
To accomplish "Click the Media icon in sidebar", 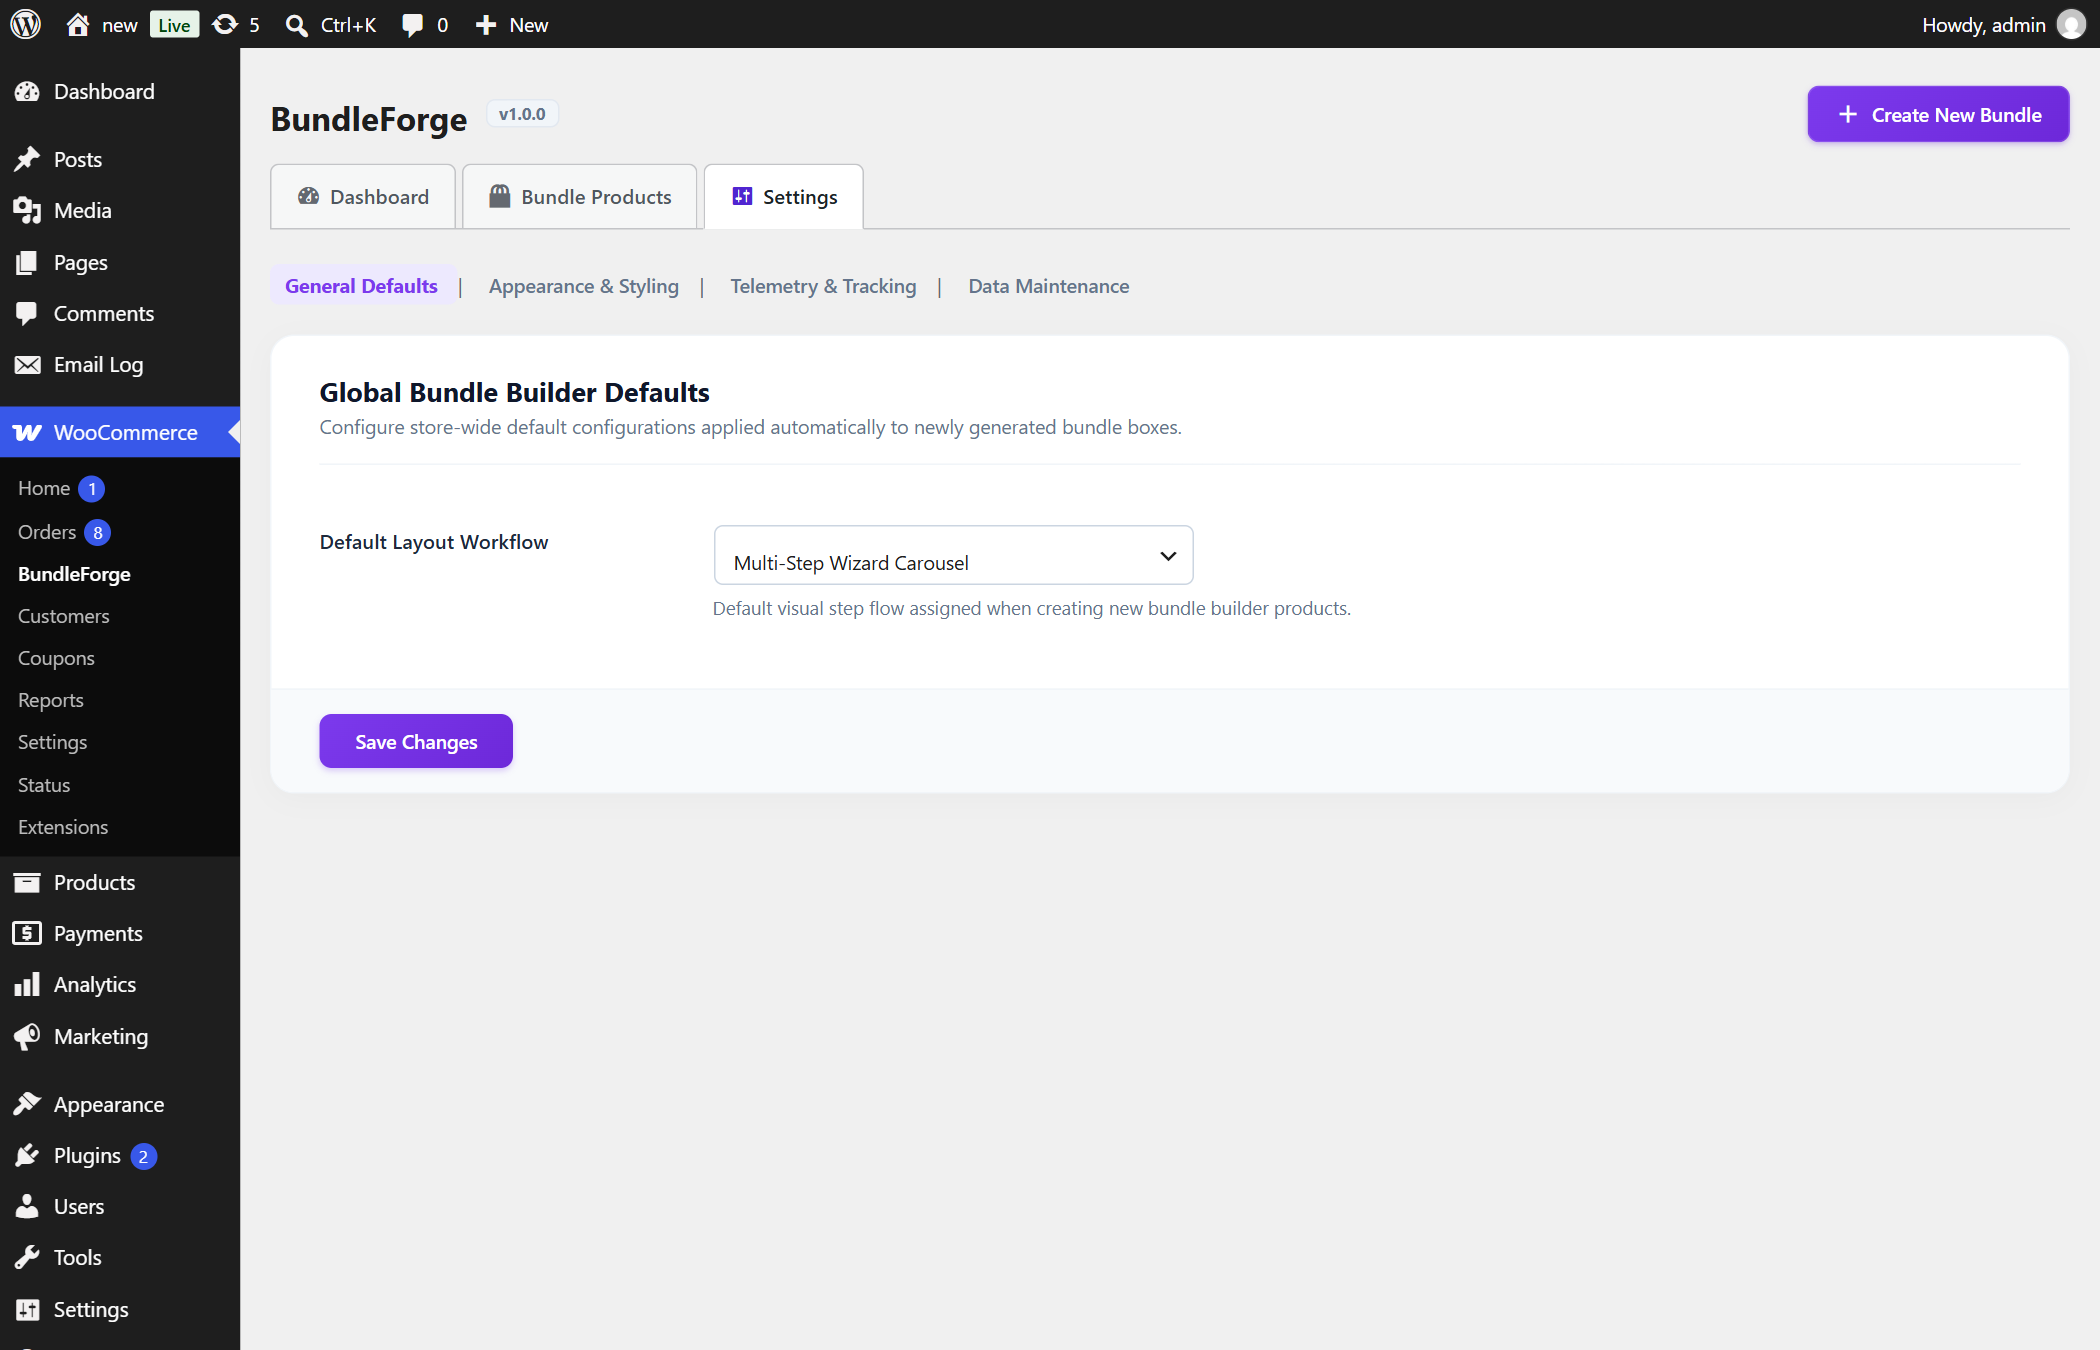I will coord(27,211).
